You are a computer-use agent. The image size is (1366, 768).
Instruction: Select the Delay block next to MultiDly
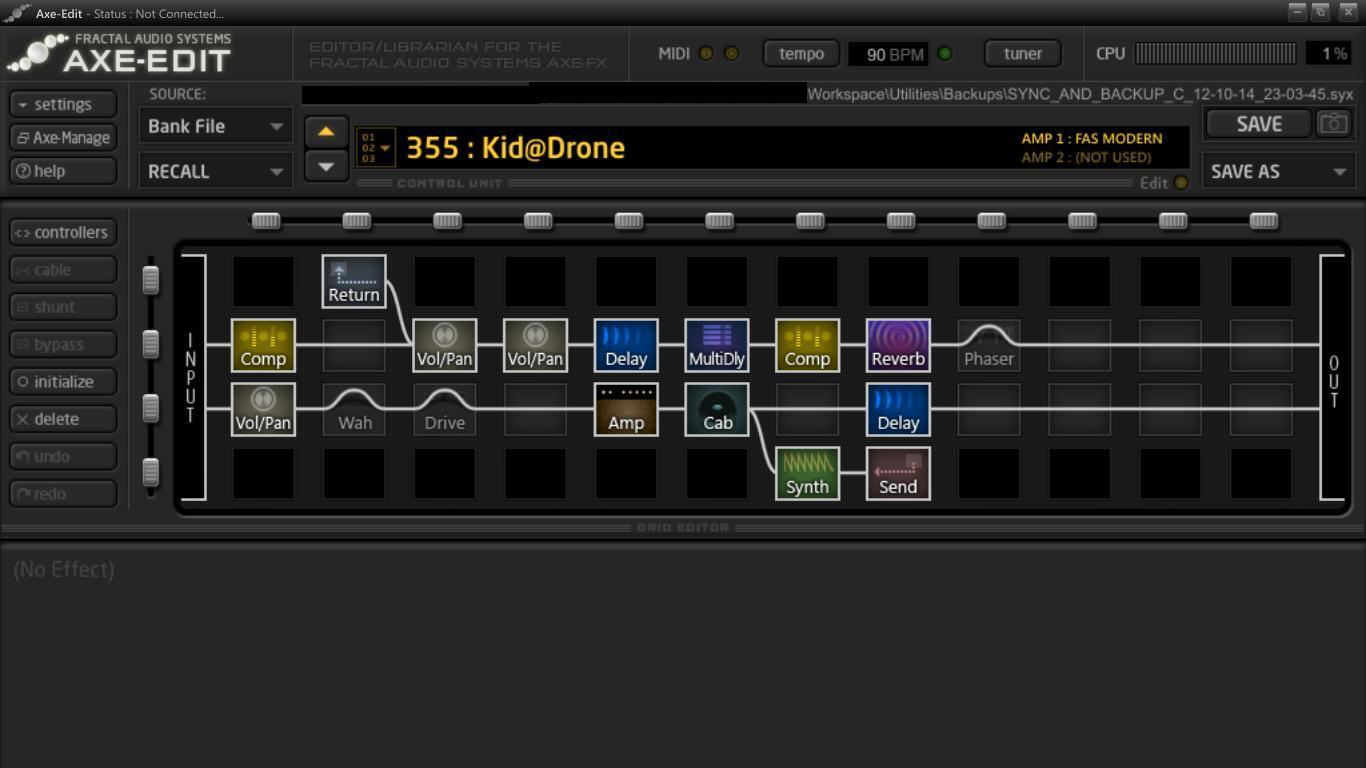tap(626, 345)
